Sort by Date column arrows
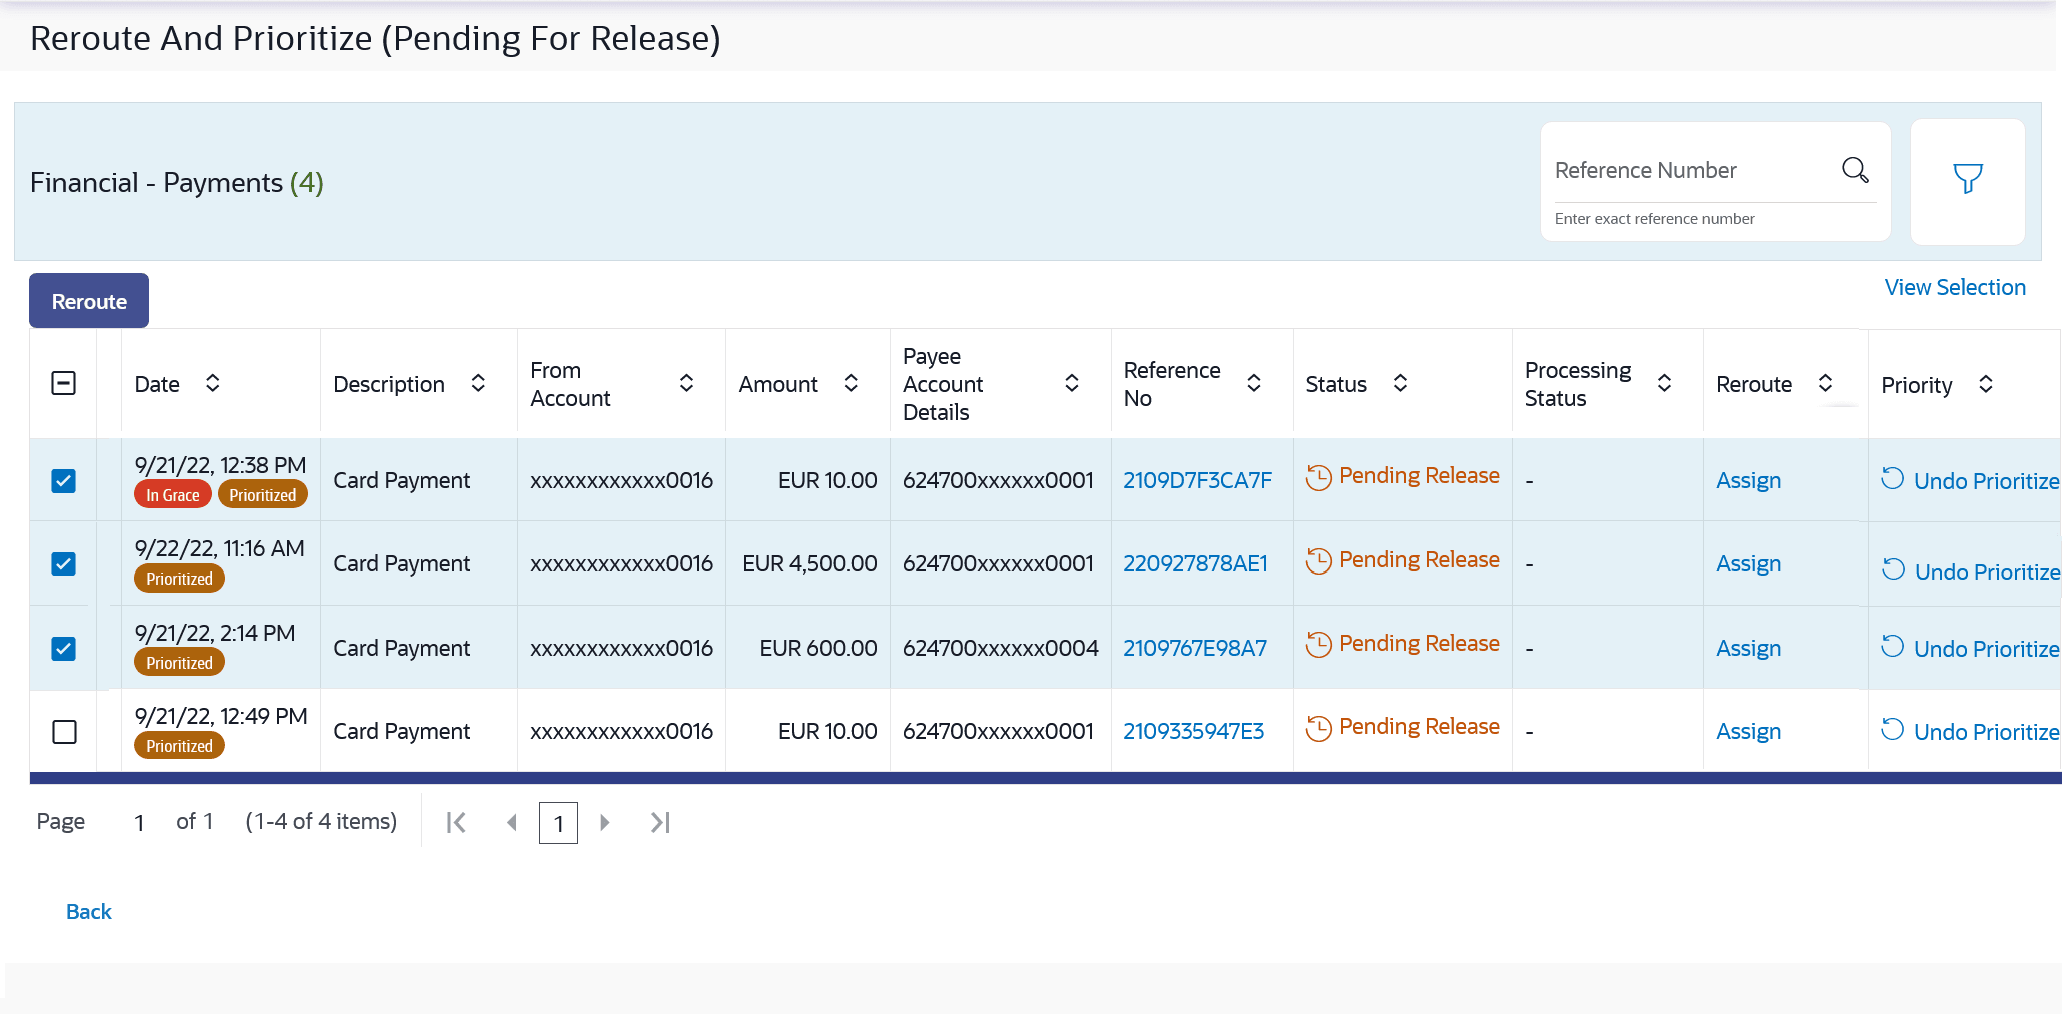 pyautogui.click(x=212, y=383)
